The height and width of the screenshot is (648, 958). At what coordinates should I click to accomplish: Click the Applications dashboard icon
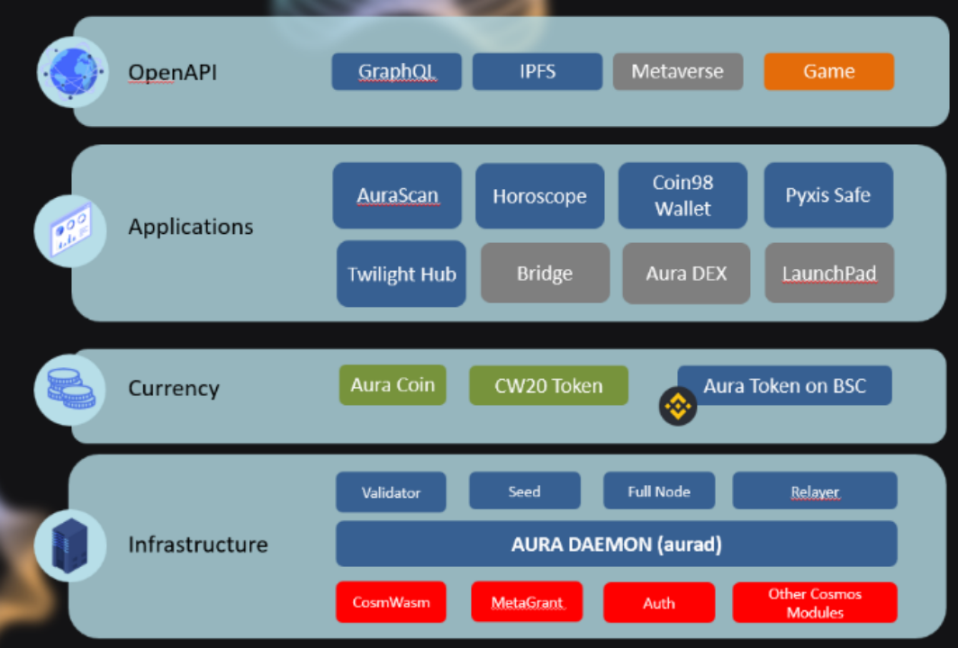71,231
